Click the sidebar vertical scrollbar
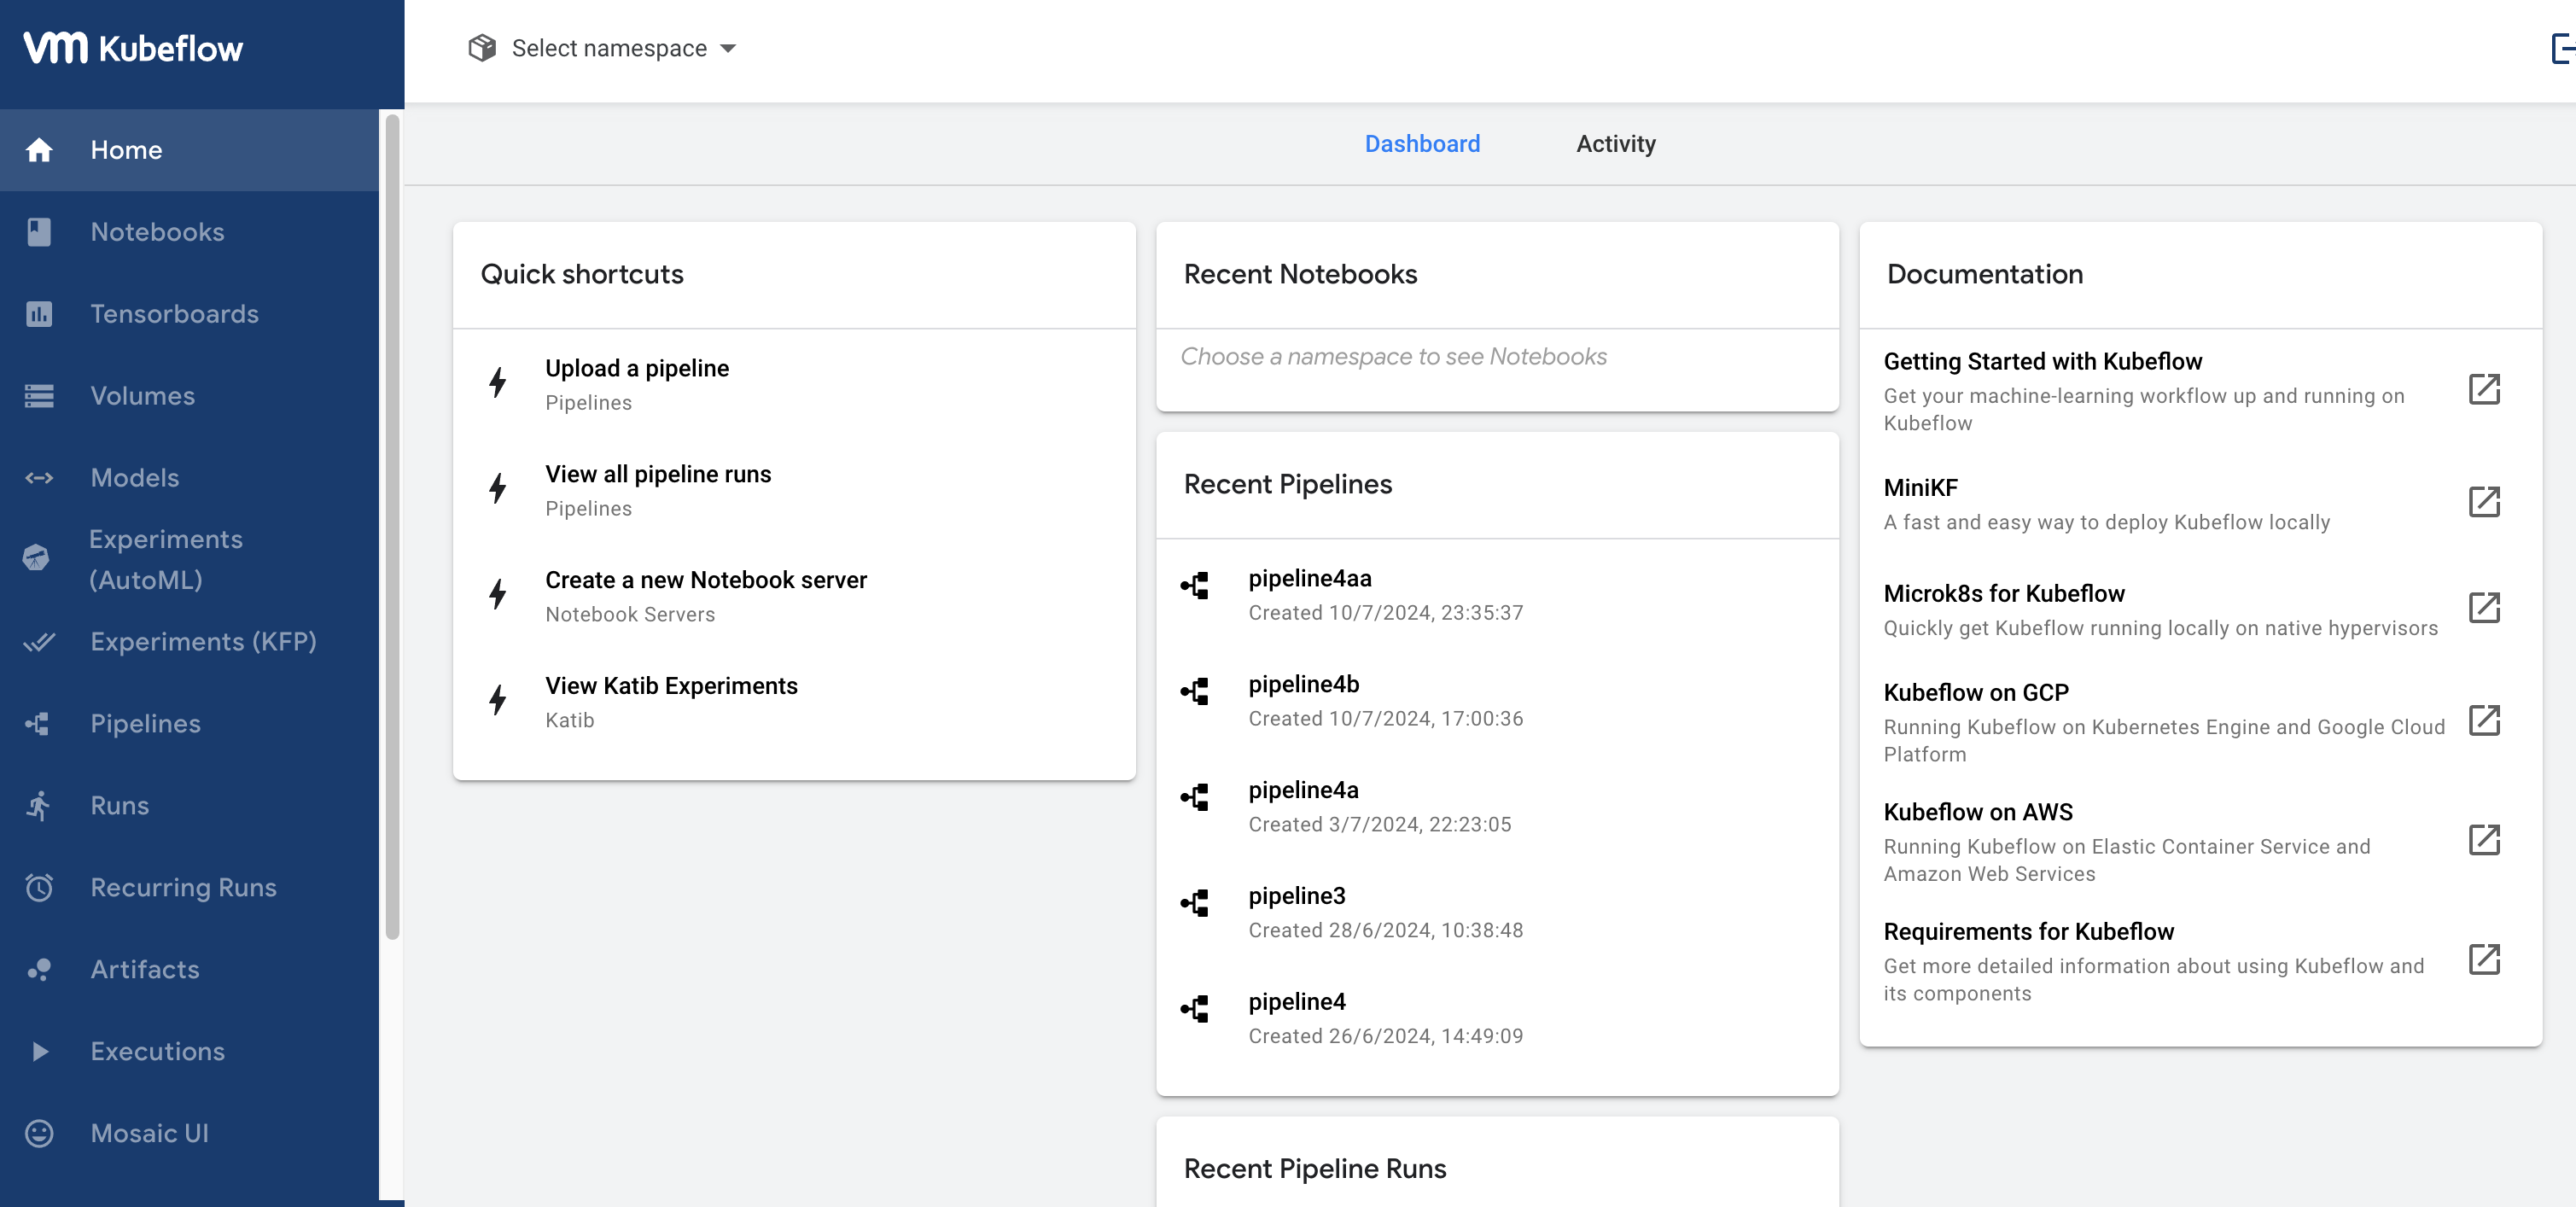This screenshot has height=1207, width=2576. [392, 527]
